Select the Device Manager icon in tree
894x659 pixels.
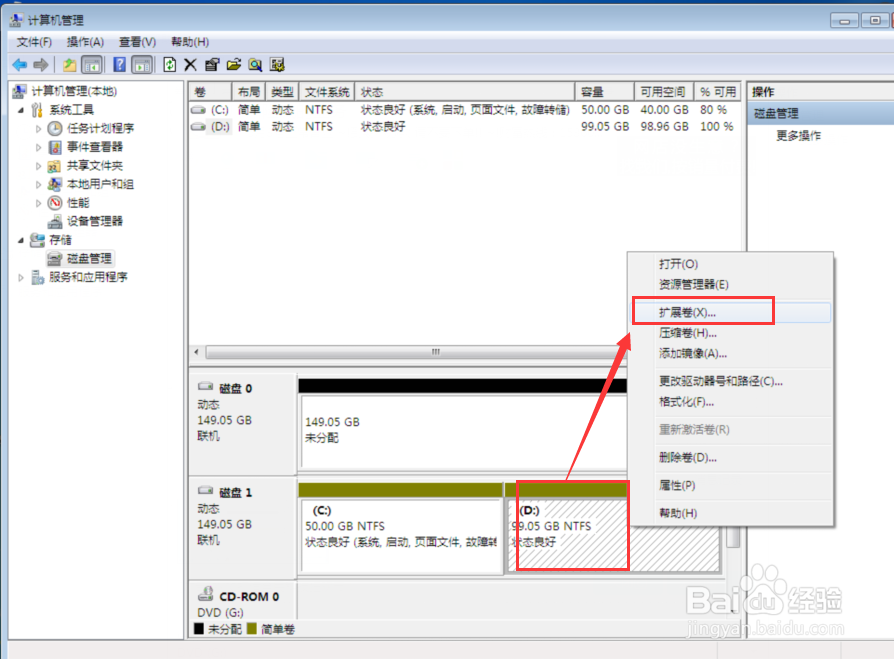55,222
